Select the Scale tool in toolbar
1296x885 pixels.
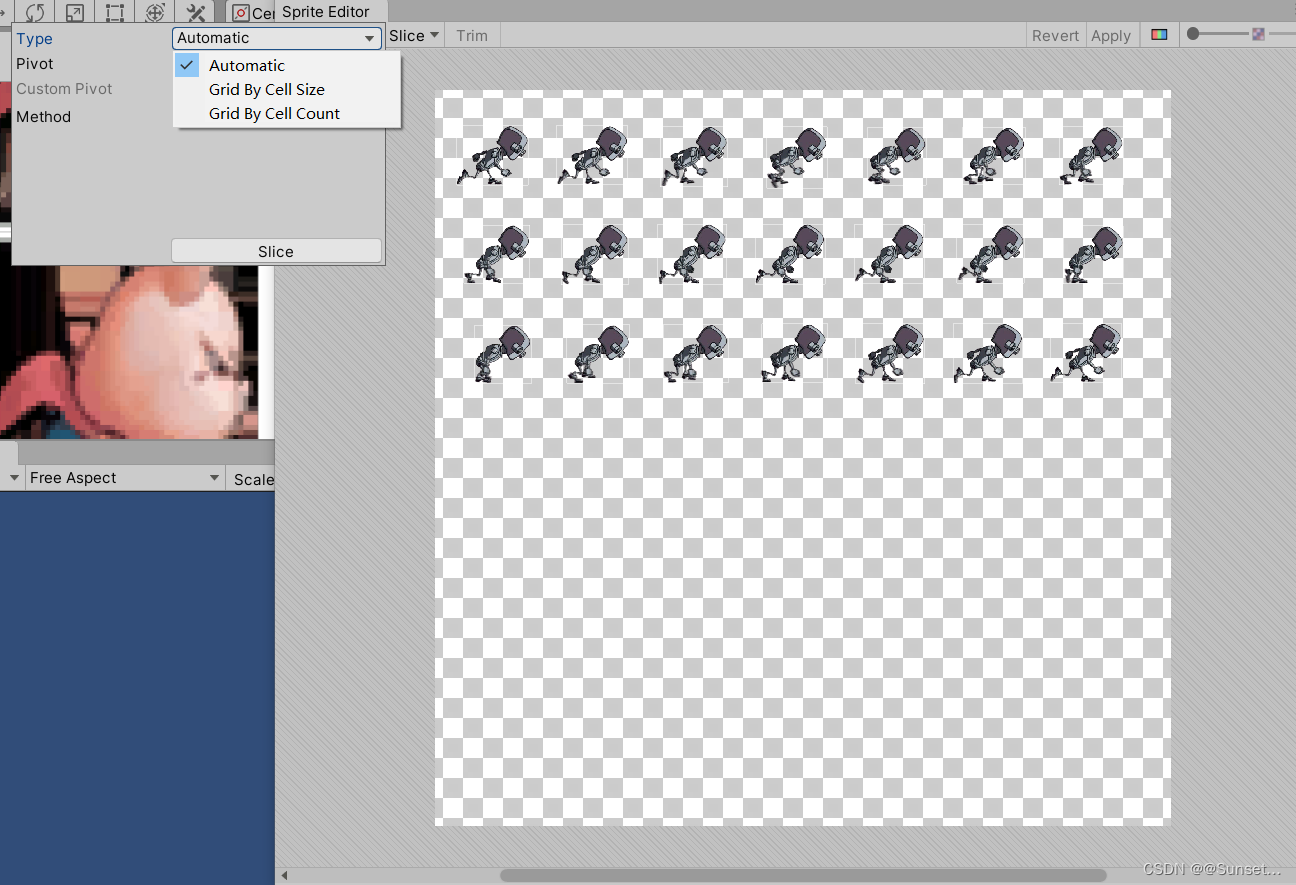(x=75, y=12)
